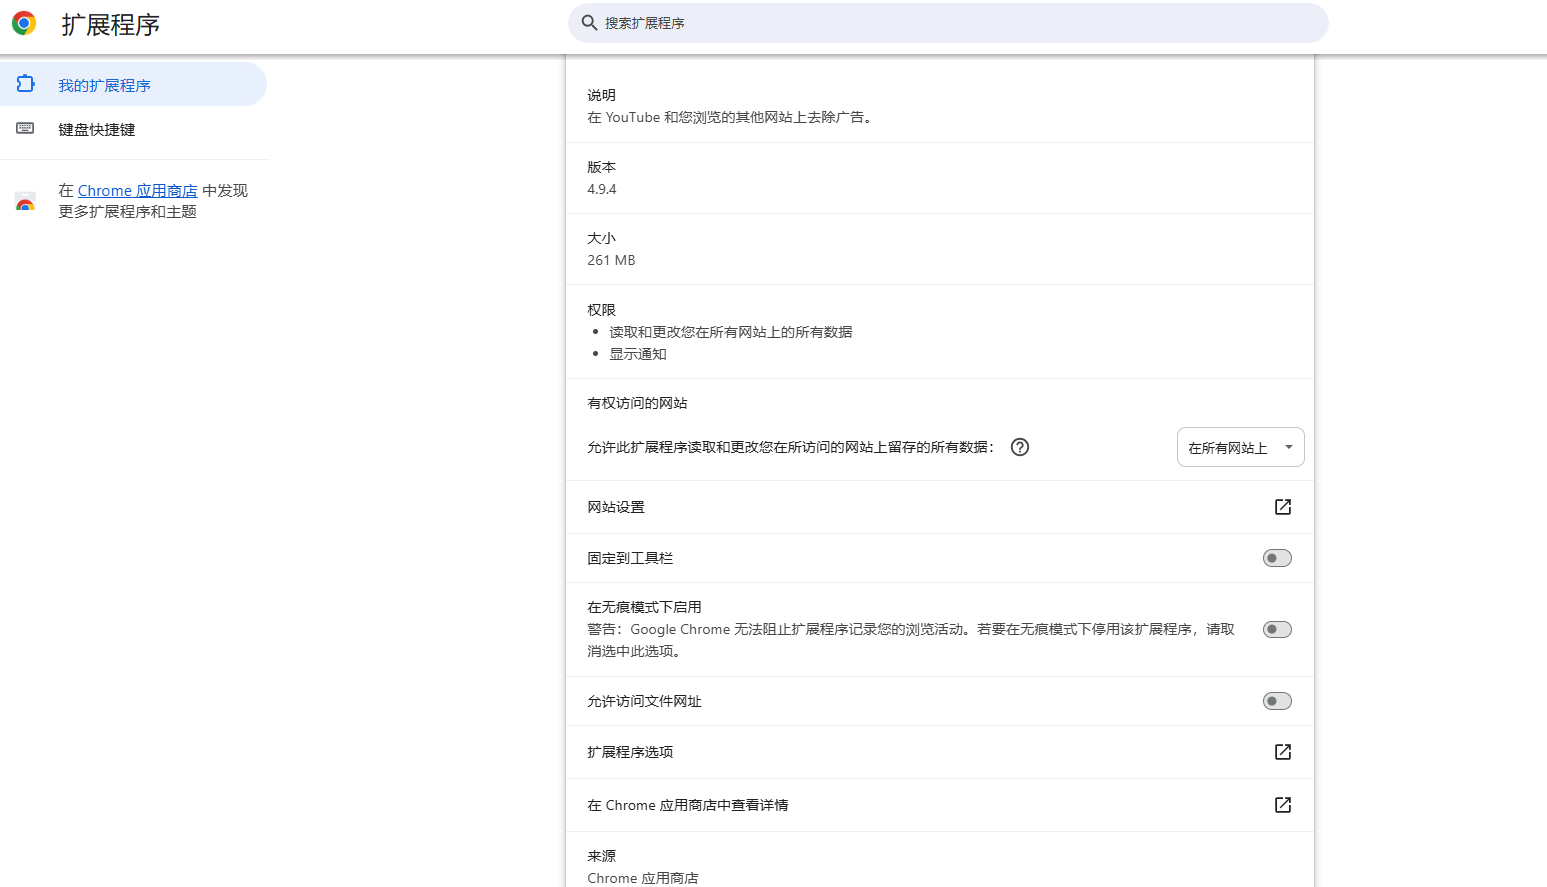Click the 警告 incognito warning text
Viewport: 1547px width, 887px height.
tap(911, 640)
